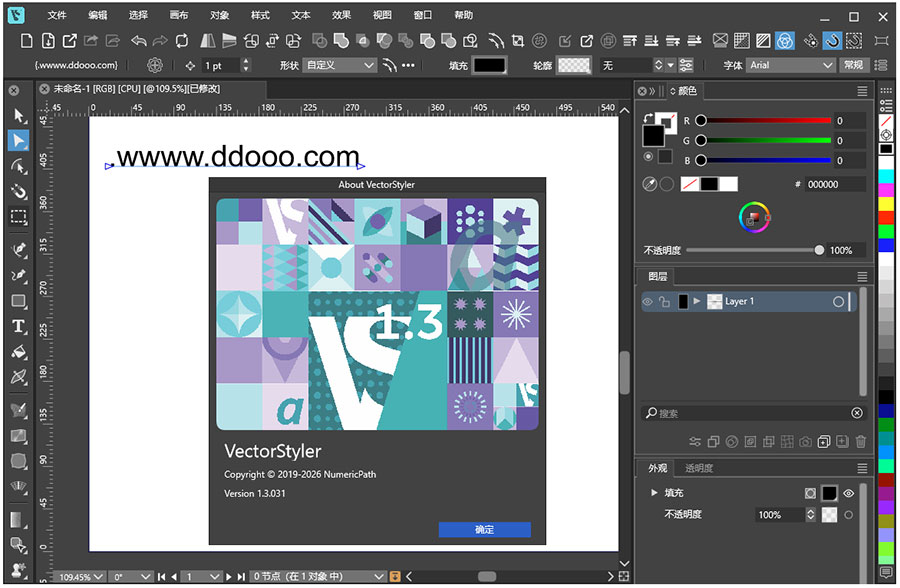Select the Text tool
Viewport: 900px width, 588px height.
pos(18,326)
